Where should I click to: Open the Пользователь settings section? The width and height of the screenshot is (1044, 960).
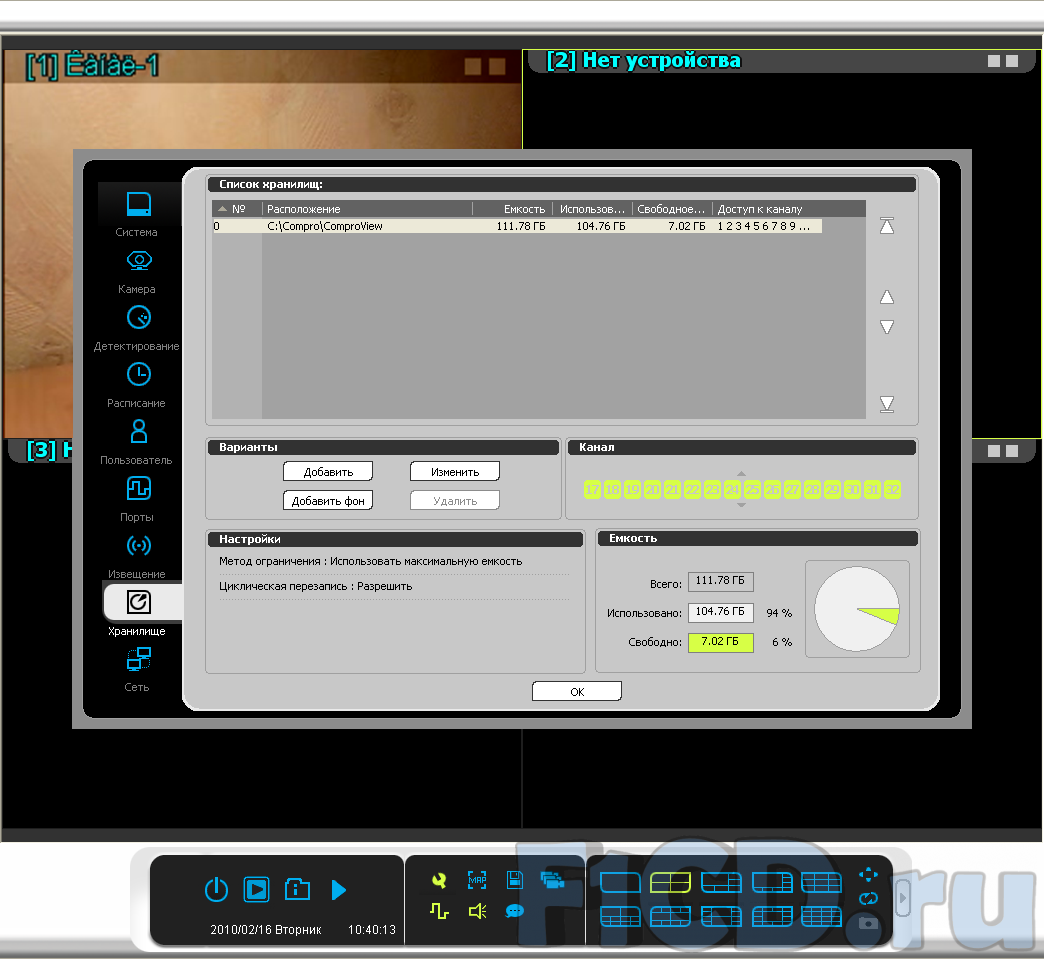[137, 443]
